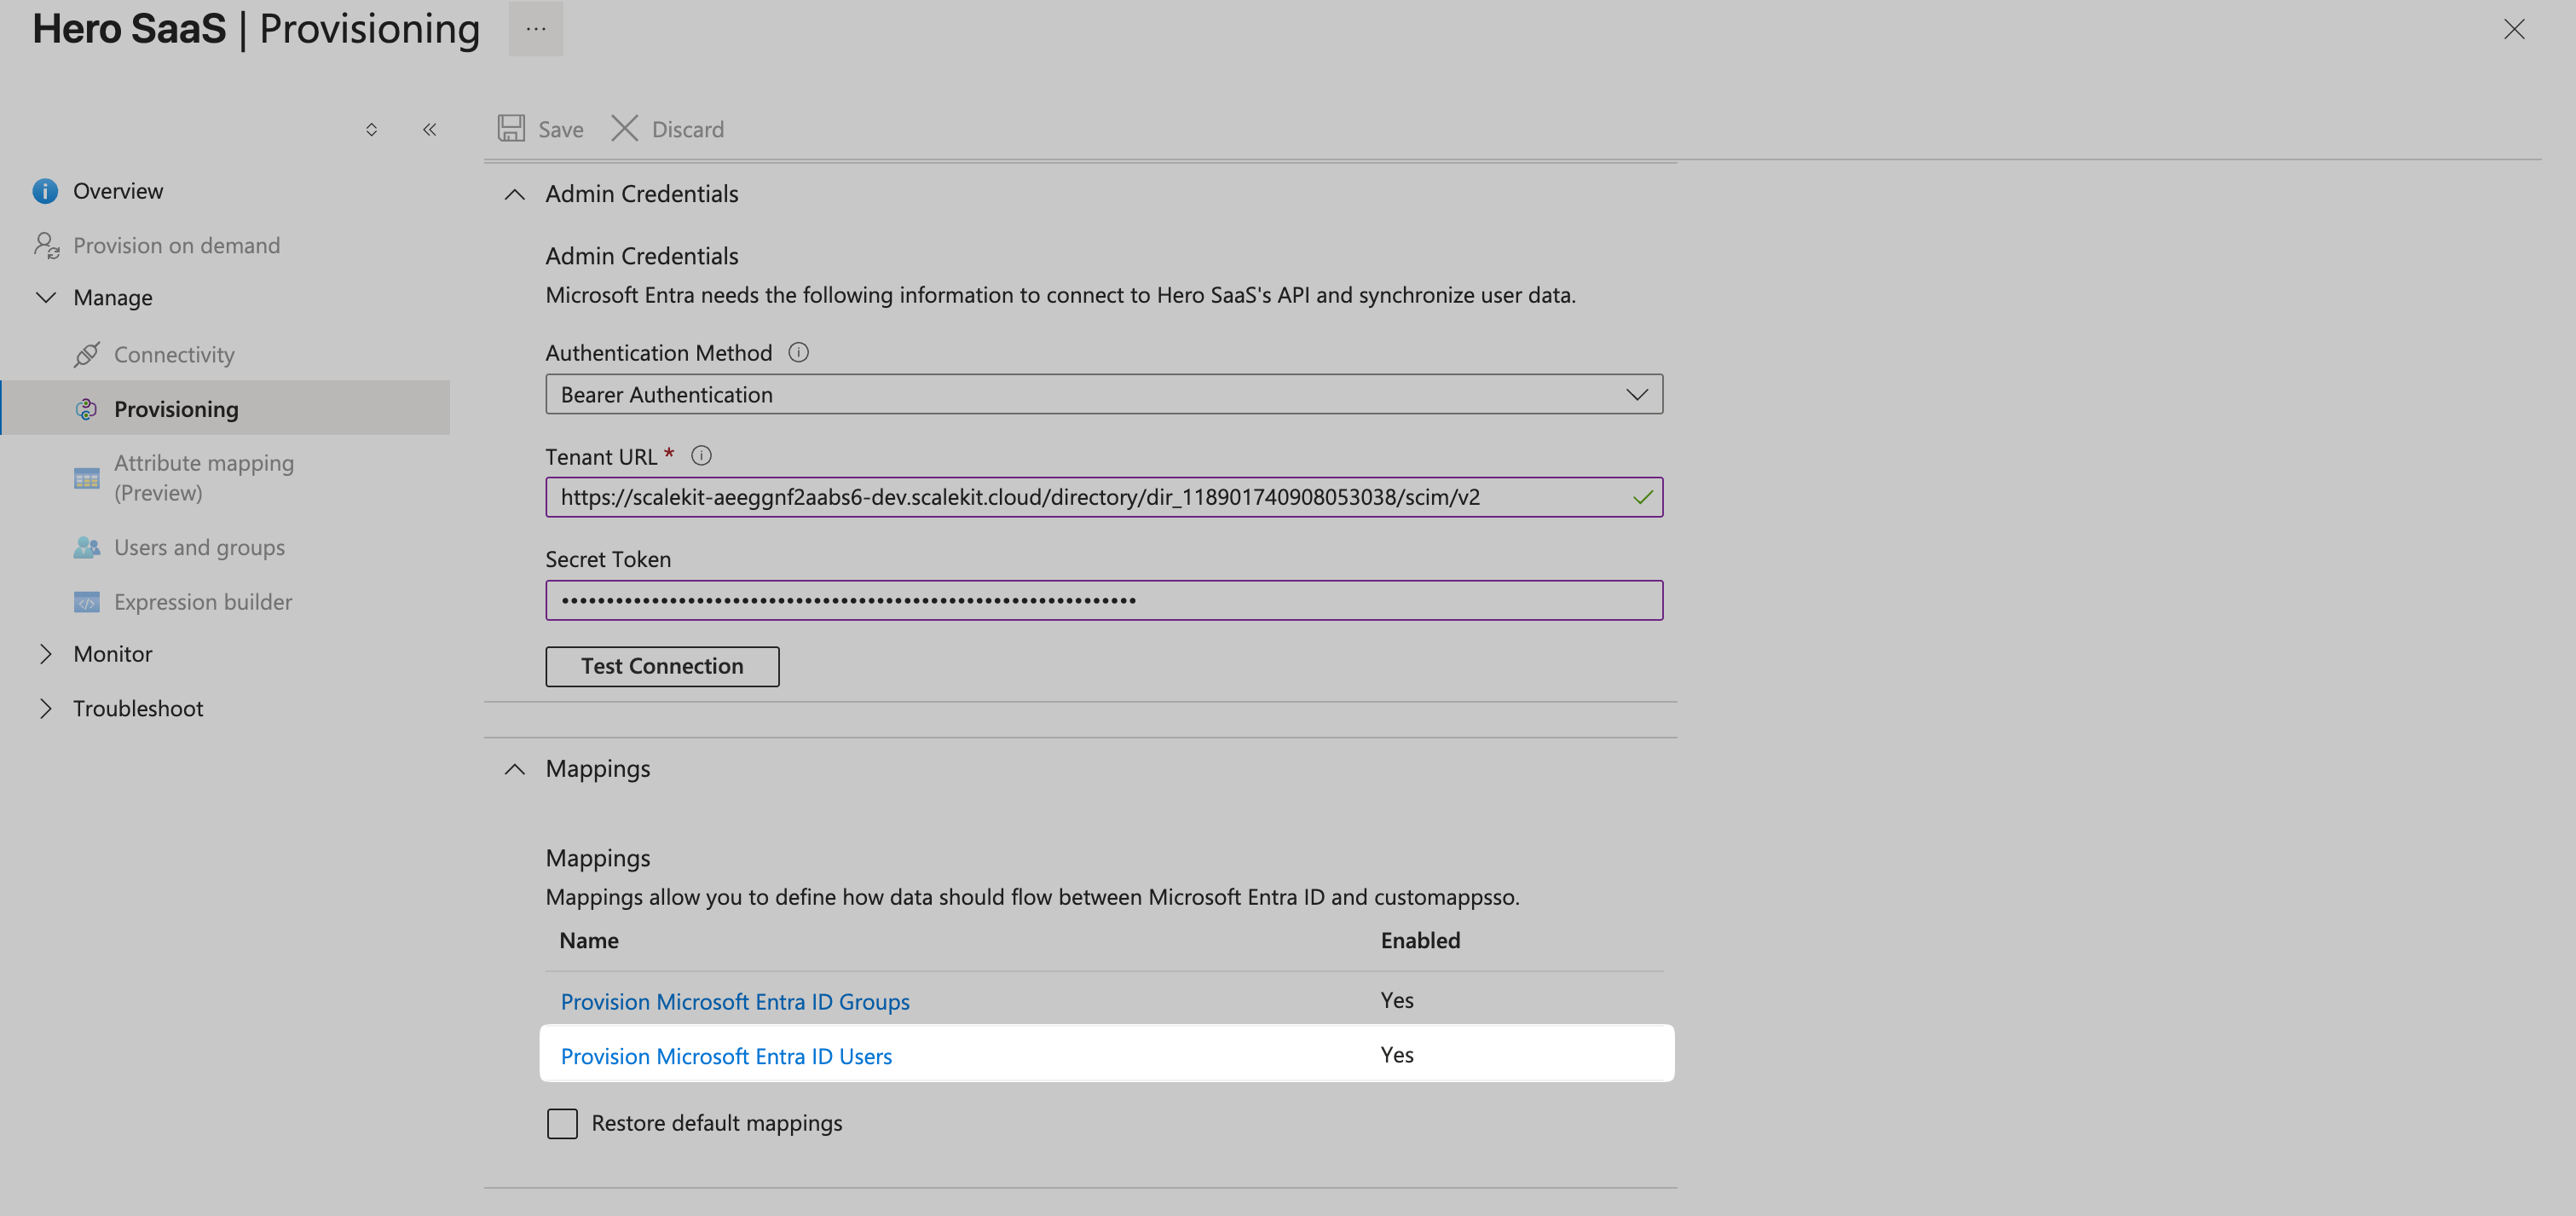This screenshot has width=2576, height=1216.
Task: Check Restore default mappings
Action: [562, 1123]
